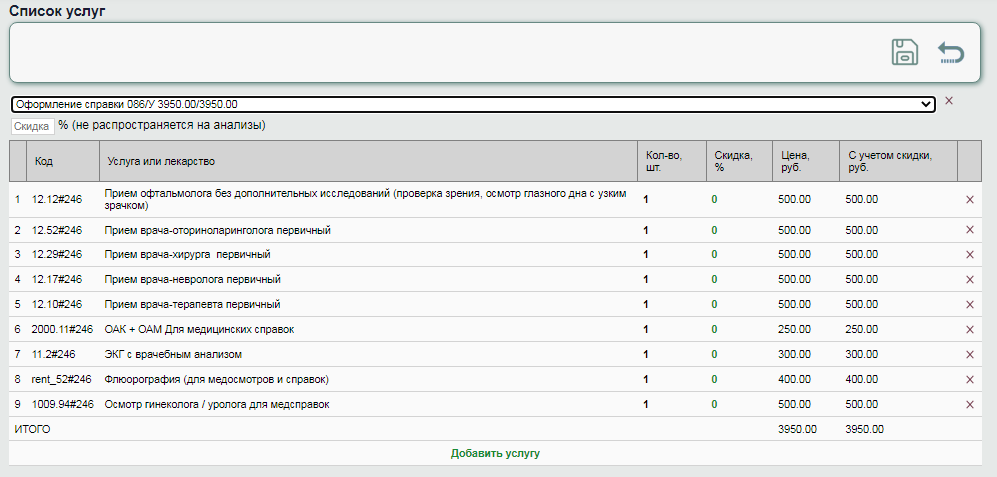
Task: Click discount value in Флюорография row
Action: tap(714, 379)
